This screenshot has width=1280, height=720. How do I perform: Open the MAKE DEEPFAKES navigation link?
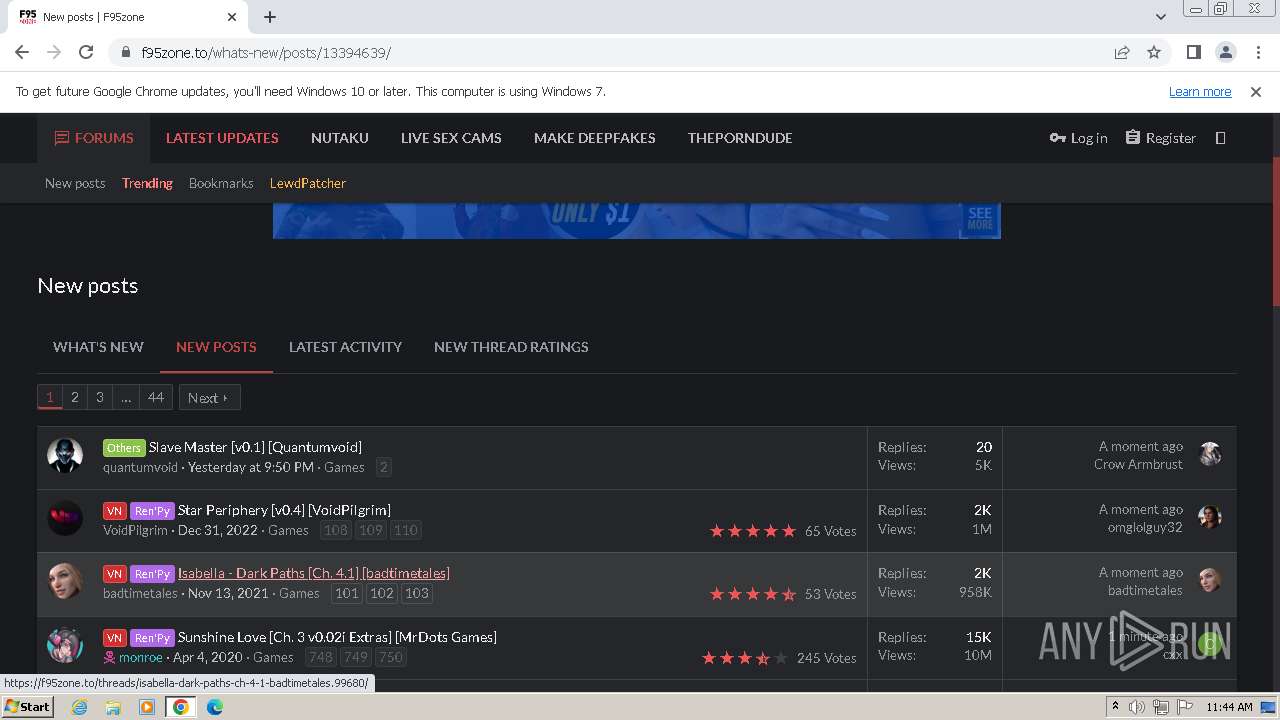tap(595, 138)
